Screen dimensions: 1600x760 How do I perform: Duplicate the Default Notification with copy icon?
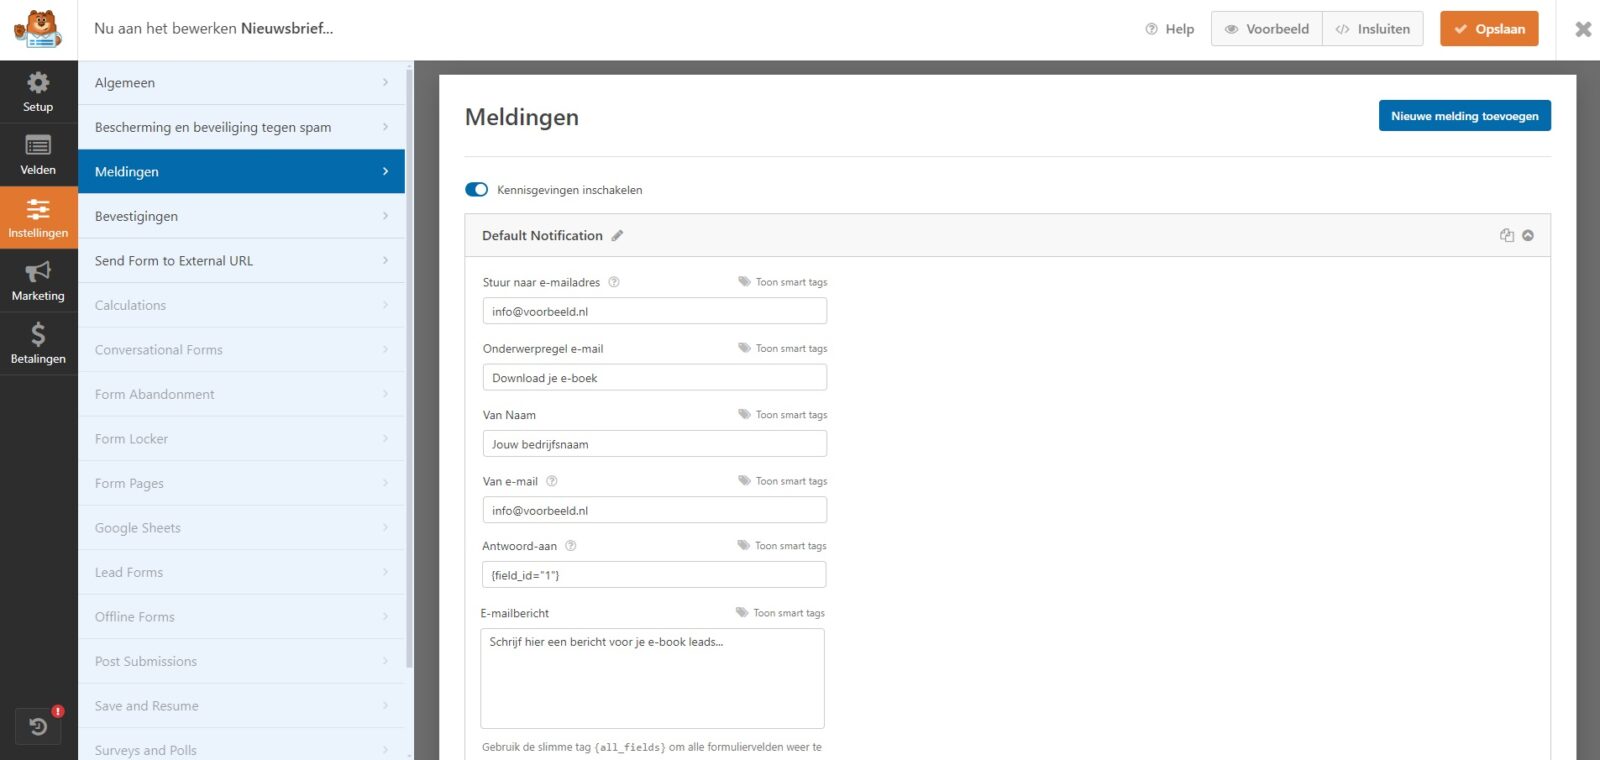[x=1506, y=236]
